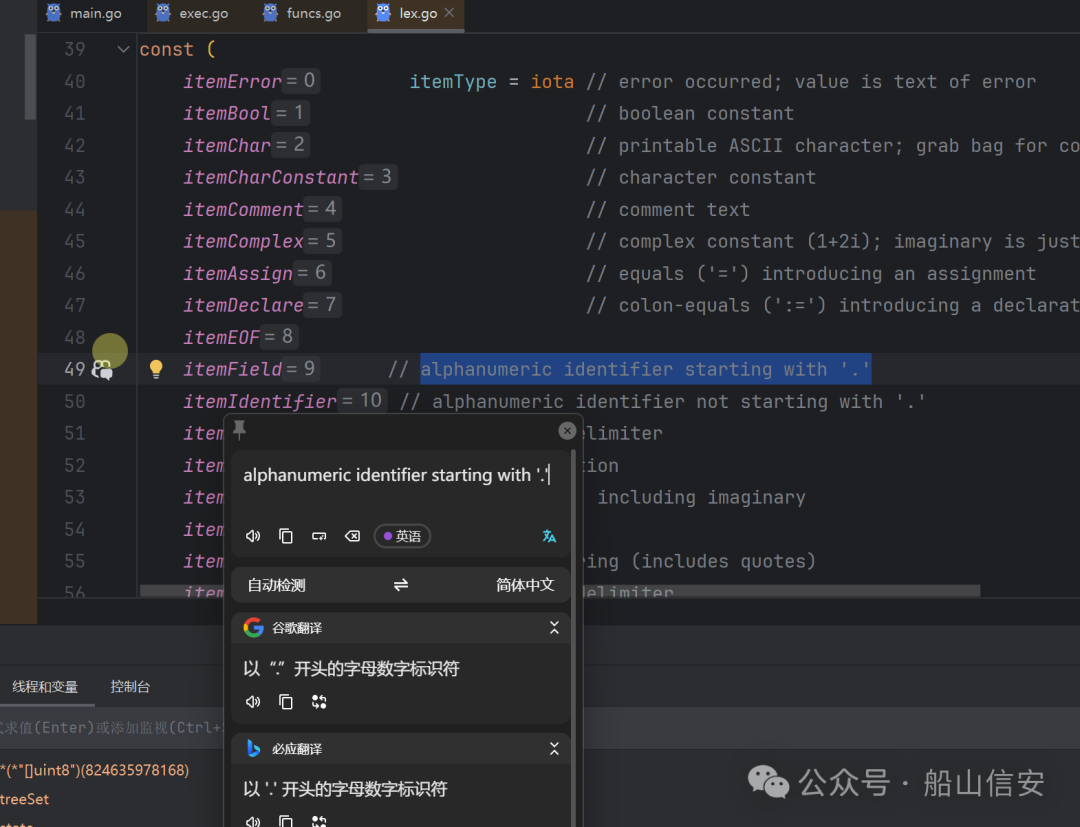Image resolution: width=1080 pixels, height=827 pixels.
Task: Click the 必应翻译 section title
Action: point(297,749)
